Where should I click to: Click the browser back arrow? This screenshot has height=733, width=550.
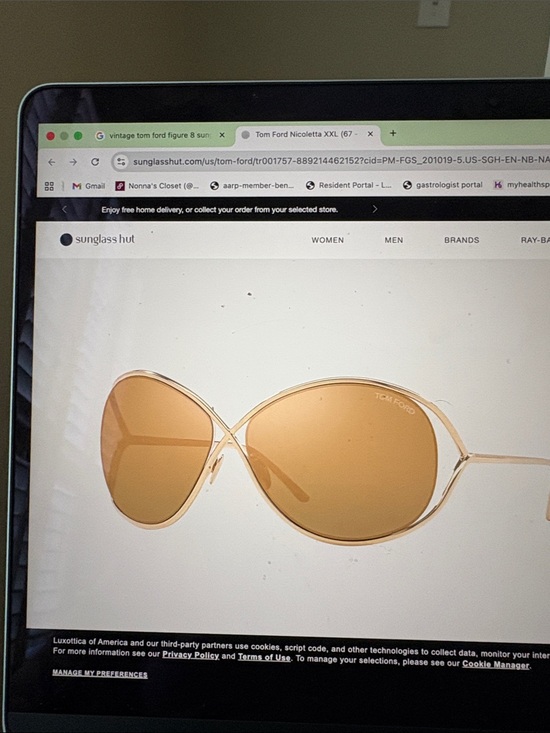52,162
